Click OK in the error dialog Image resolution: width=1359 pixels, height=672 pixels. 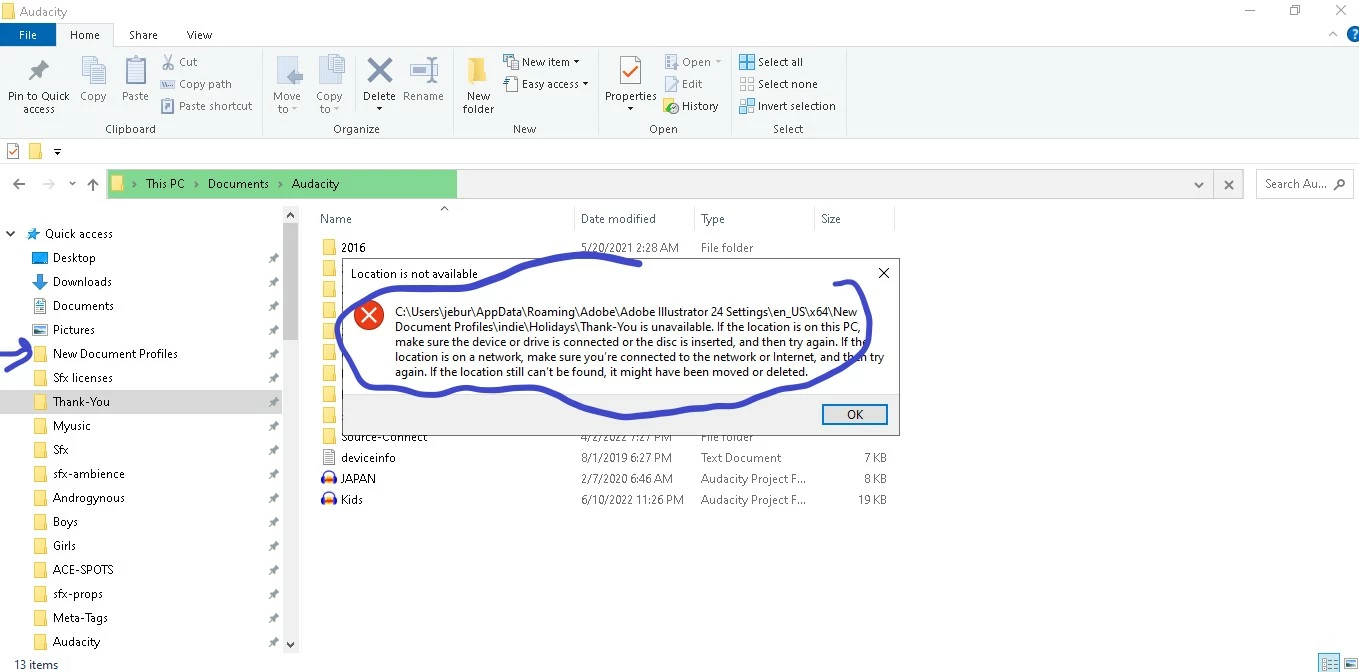pos(854,414)
